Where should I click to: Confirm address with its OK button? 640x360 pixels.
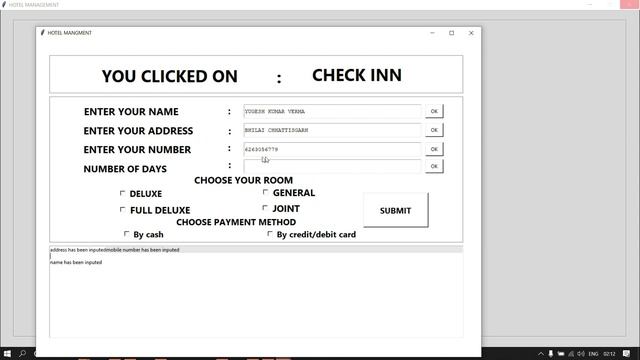tap(434, 130)
